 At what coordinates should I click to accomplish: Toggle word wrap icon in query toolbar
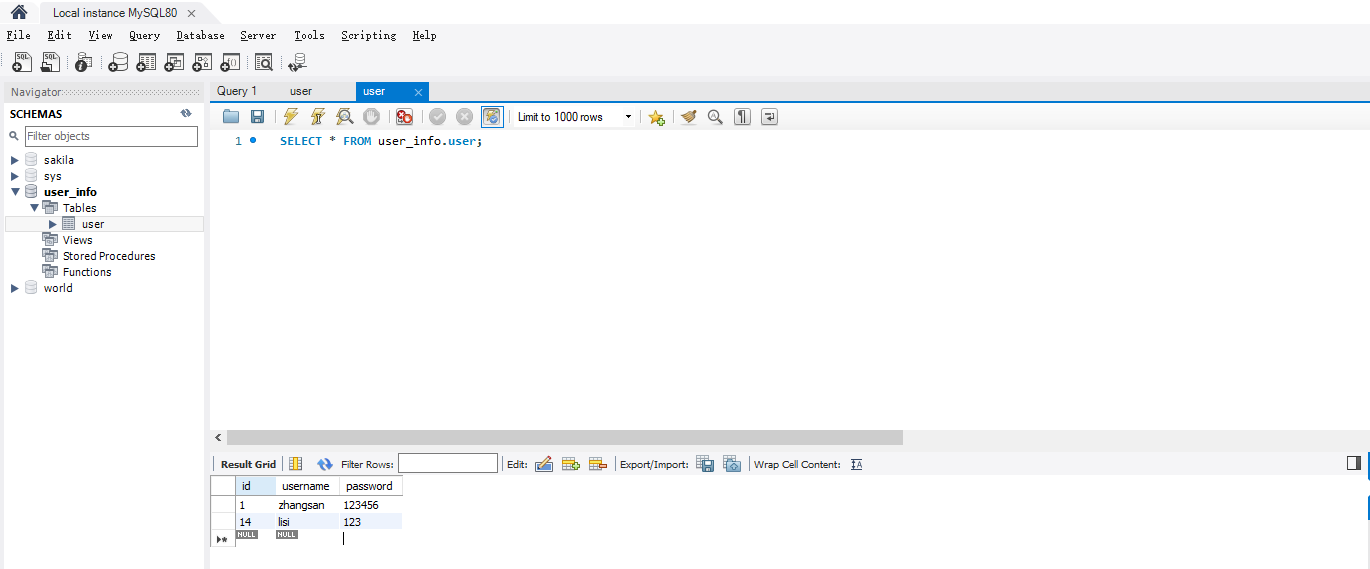click(x=769, y=117)
